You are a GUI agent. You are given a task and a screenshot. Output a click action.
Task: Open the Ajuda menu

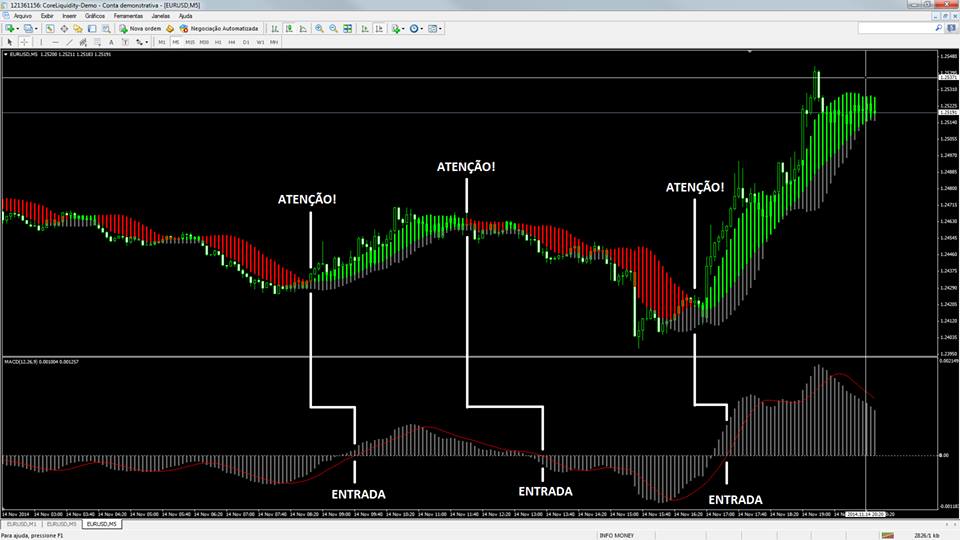point(186,16)
